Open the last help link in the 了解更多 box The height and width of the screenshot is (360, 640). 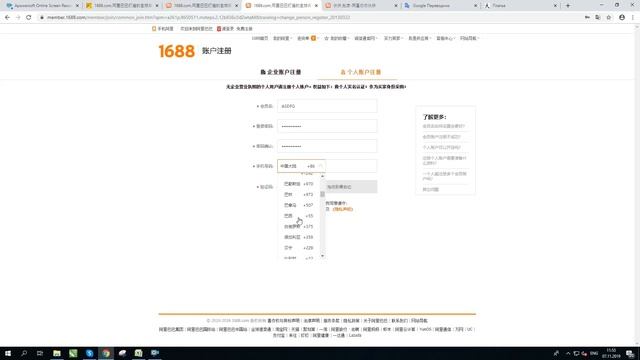click(431, 190)
